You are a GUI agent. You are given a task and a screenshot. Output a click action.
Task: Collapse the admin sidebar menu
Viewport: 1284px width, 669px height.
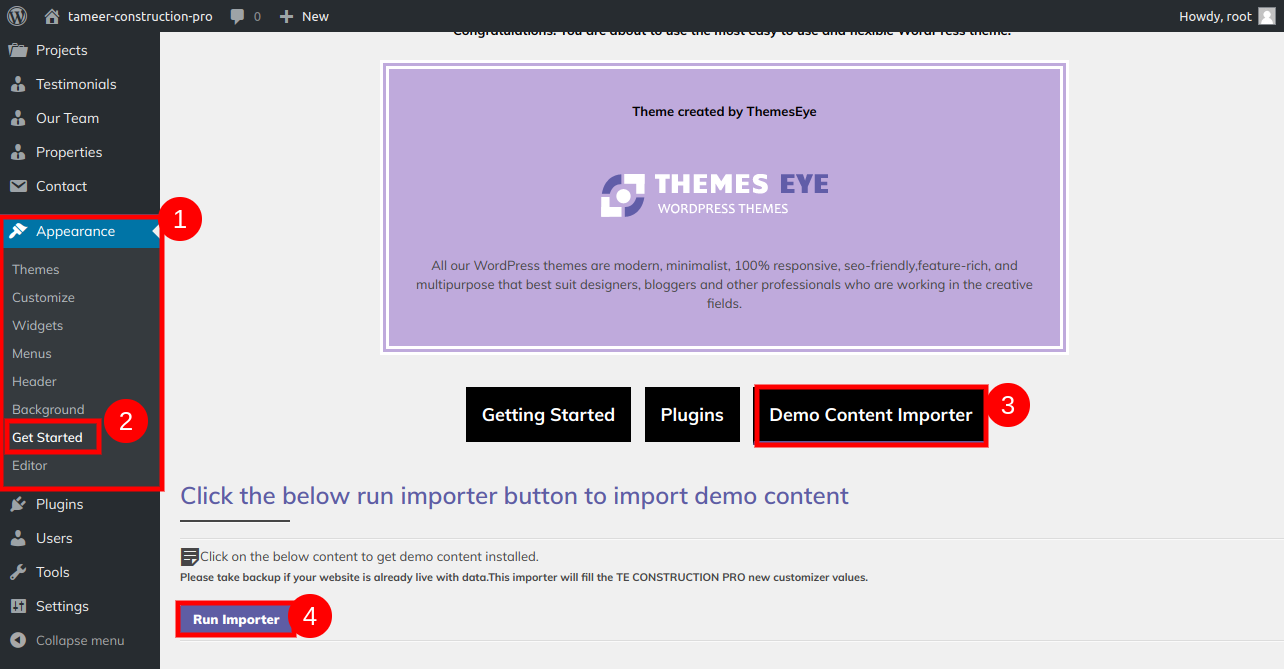pyautogui.click(x=80, y=640)
